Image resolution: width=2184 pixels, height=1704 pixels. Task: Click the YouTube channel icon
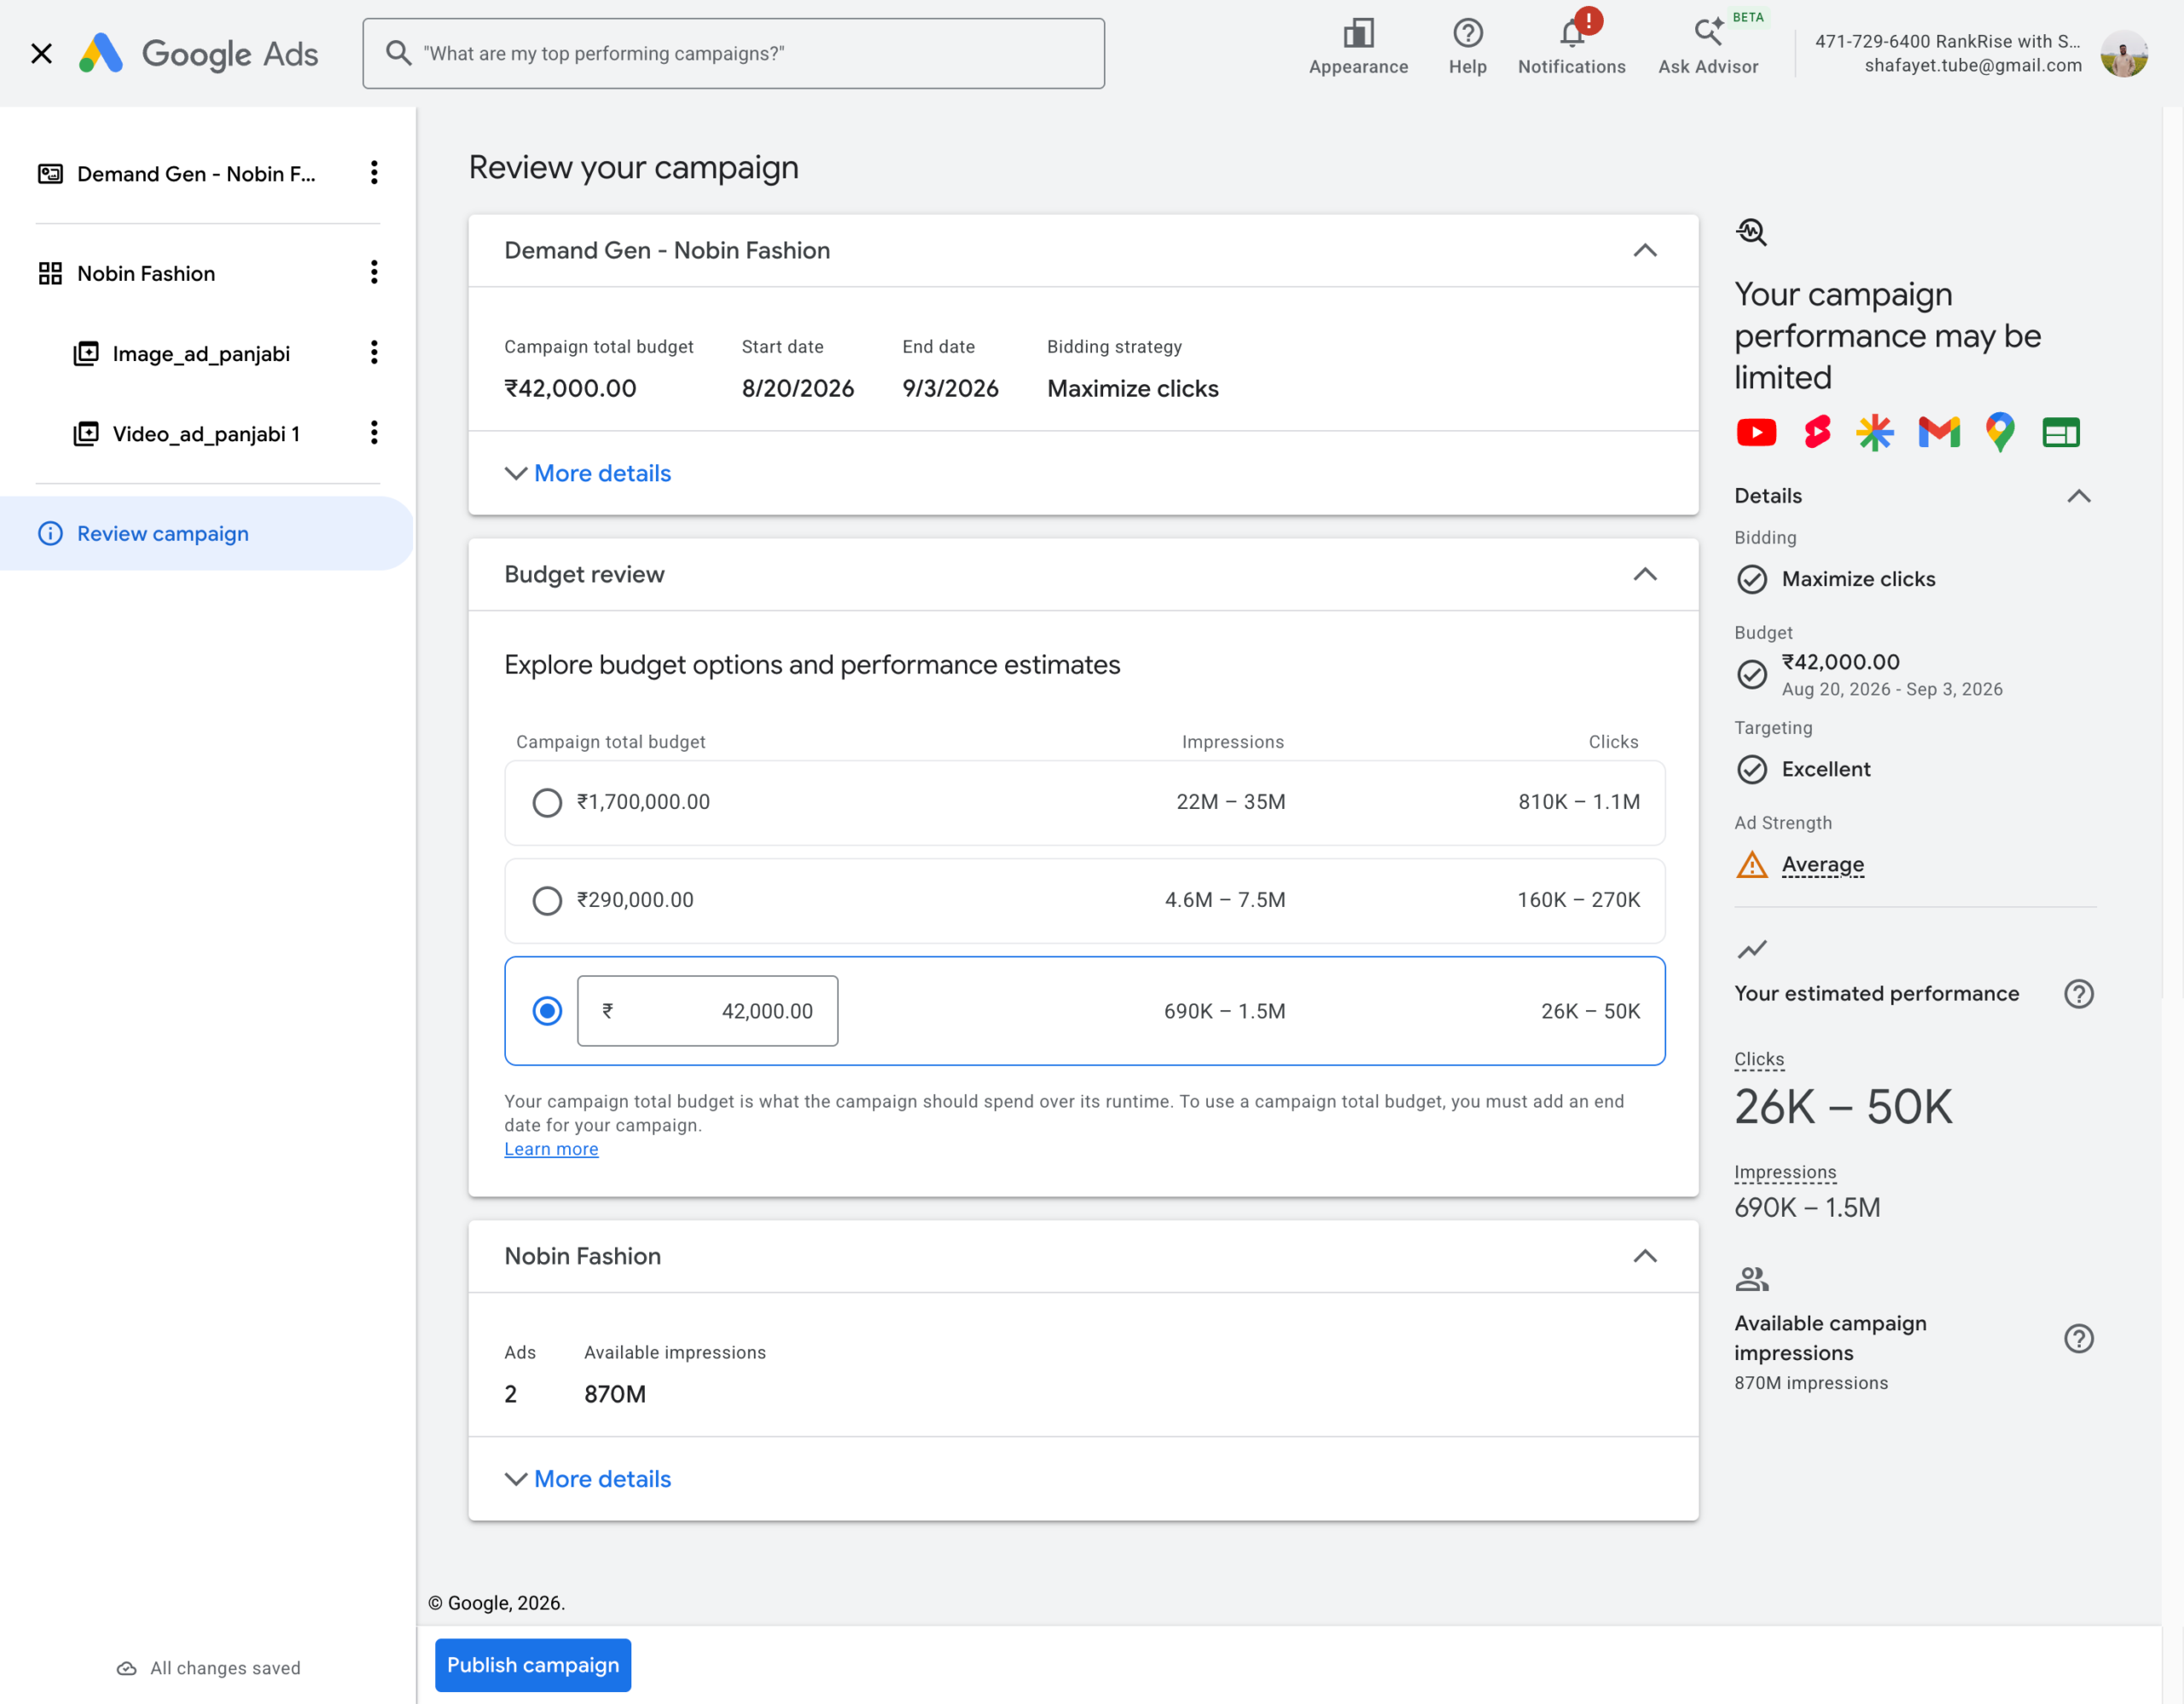pyautogui.click(x=1756, y=432)
